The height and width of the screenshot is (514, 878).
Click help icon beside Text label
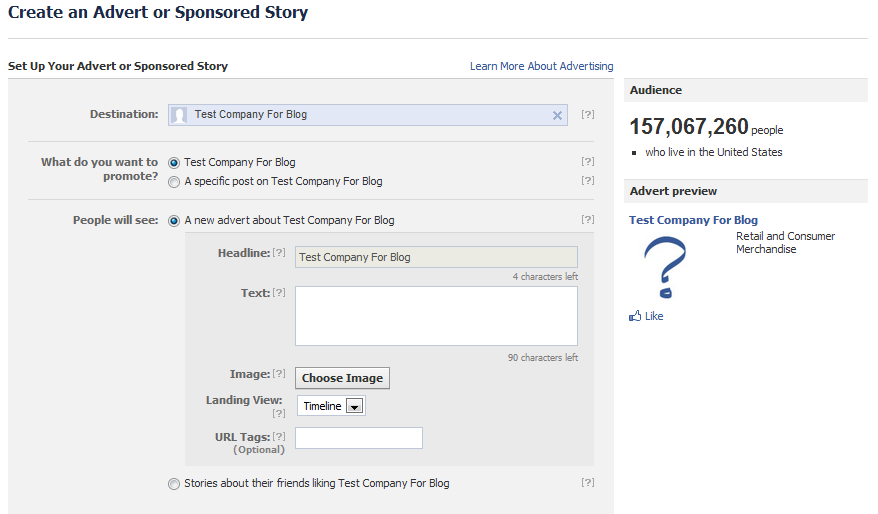click(x=279, y=292)
